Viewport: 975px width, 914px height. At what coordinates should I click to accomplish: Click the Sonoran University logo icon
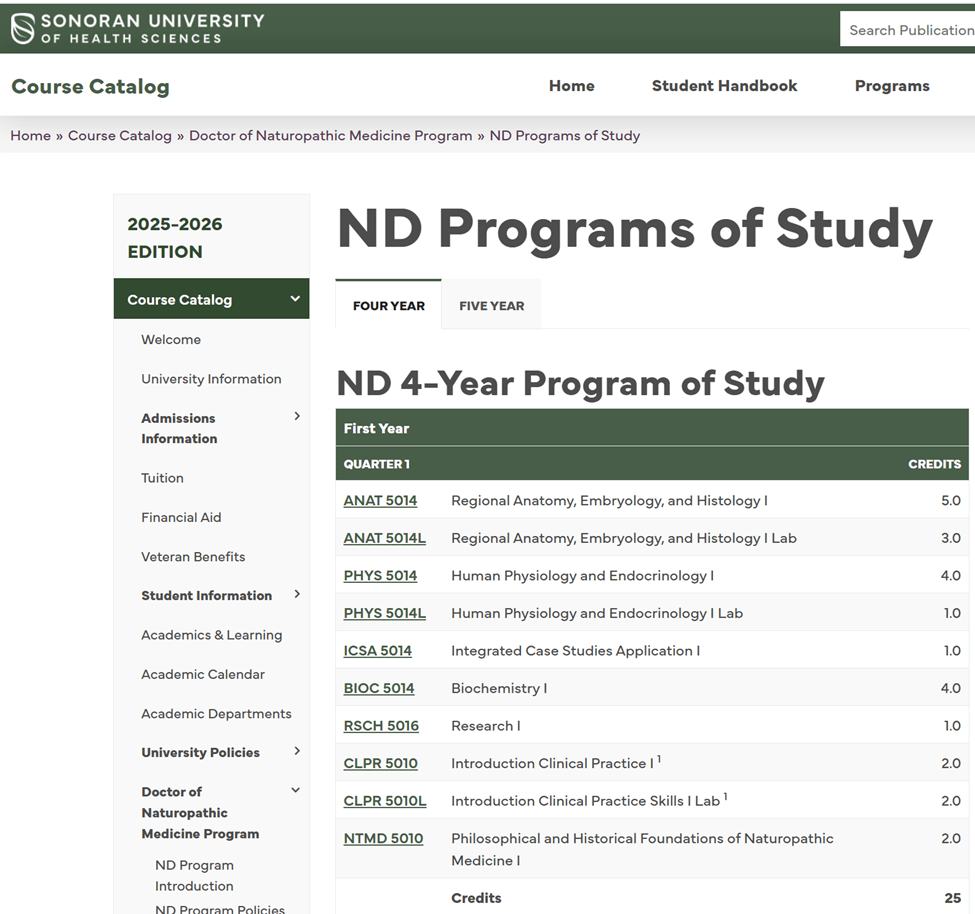23,29
